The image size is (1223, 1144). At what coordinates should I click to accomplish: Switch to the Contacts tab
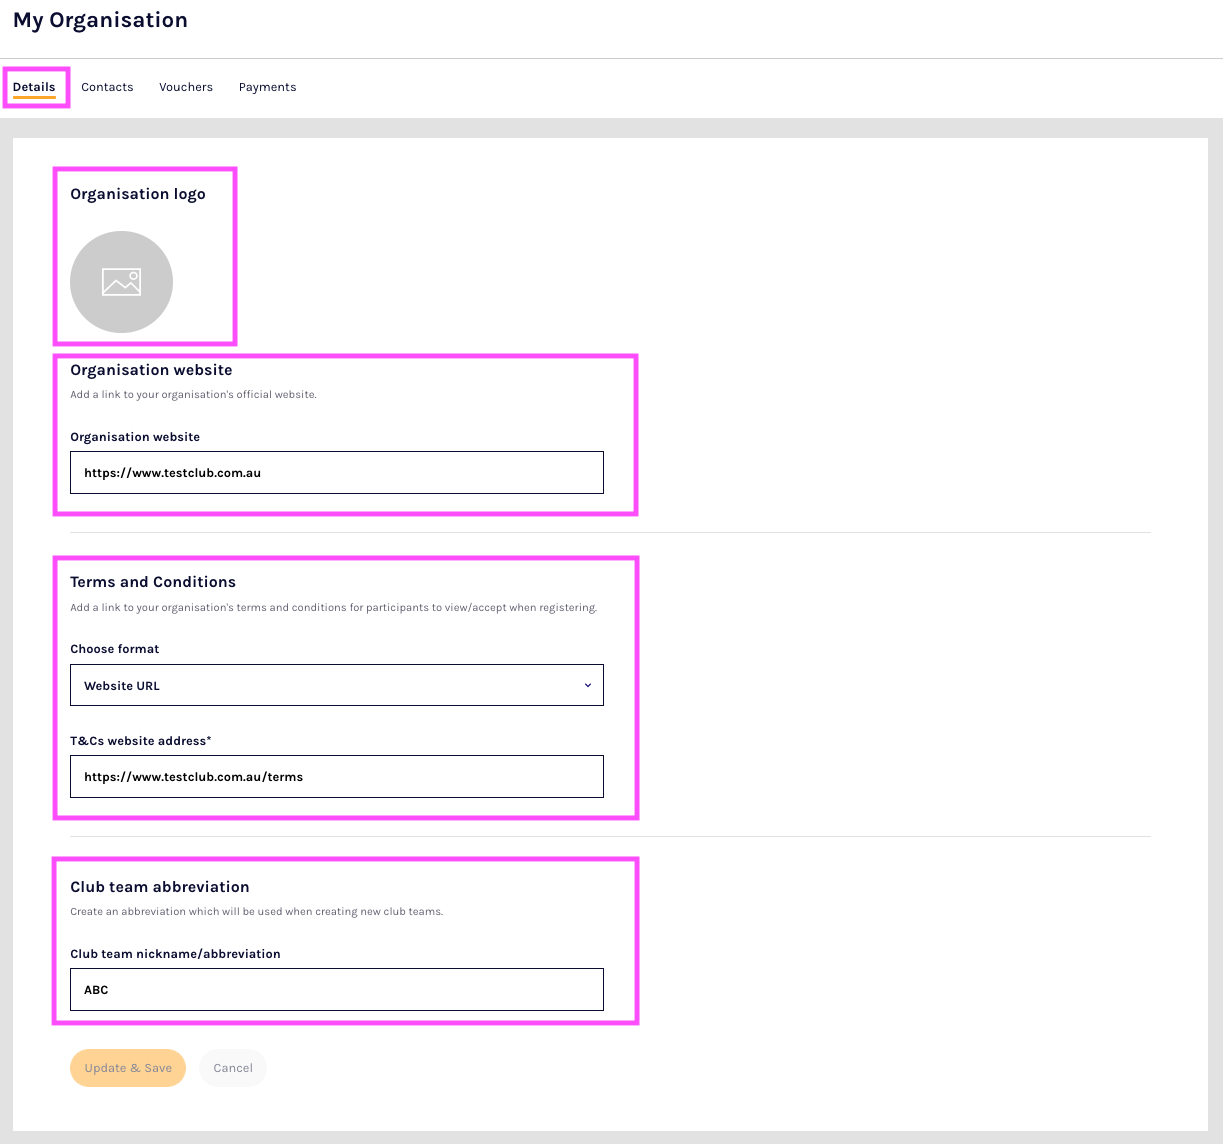point(107,87)
